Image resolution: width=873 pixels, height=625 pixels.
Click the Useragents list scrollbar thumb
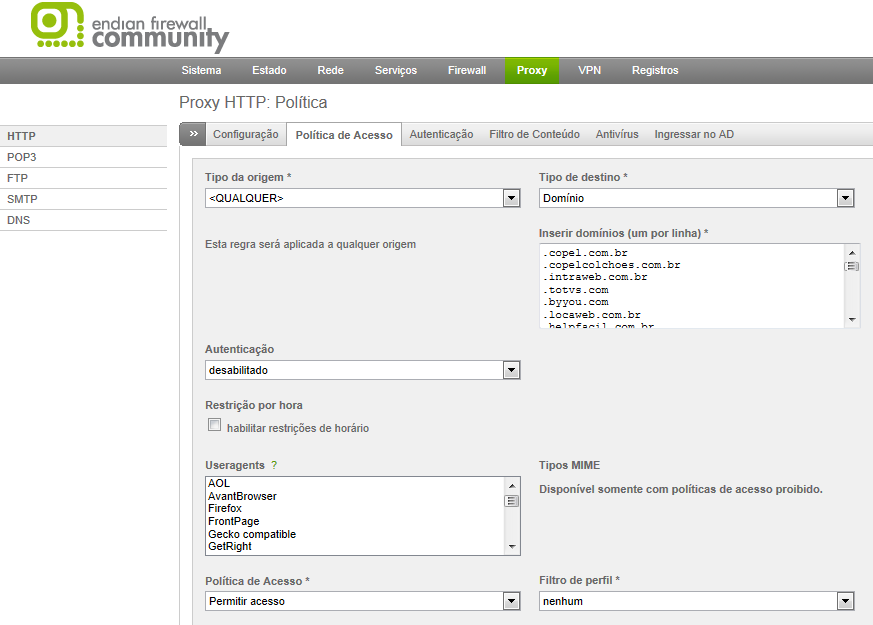[512, 501]
